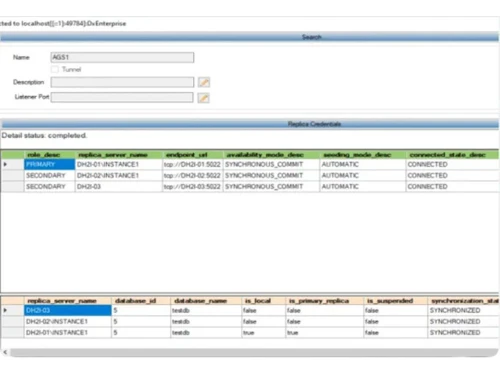Screen dimensions: 500x375
Task: Click SYNCHRONIZED in the lower DH2I-01\INSTANCE1 row
Action: coord(463,332)
